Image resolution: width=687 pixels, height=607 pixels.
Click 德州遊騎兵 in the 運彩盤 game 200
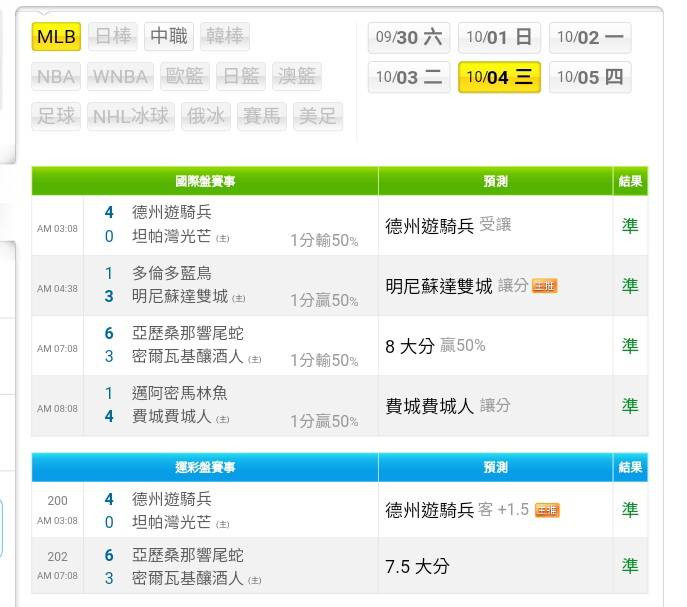tap(172, 499)
